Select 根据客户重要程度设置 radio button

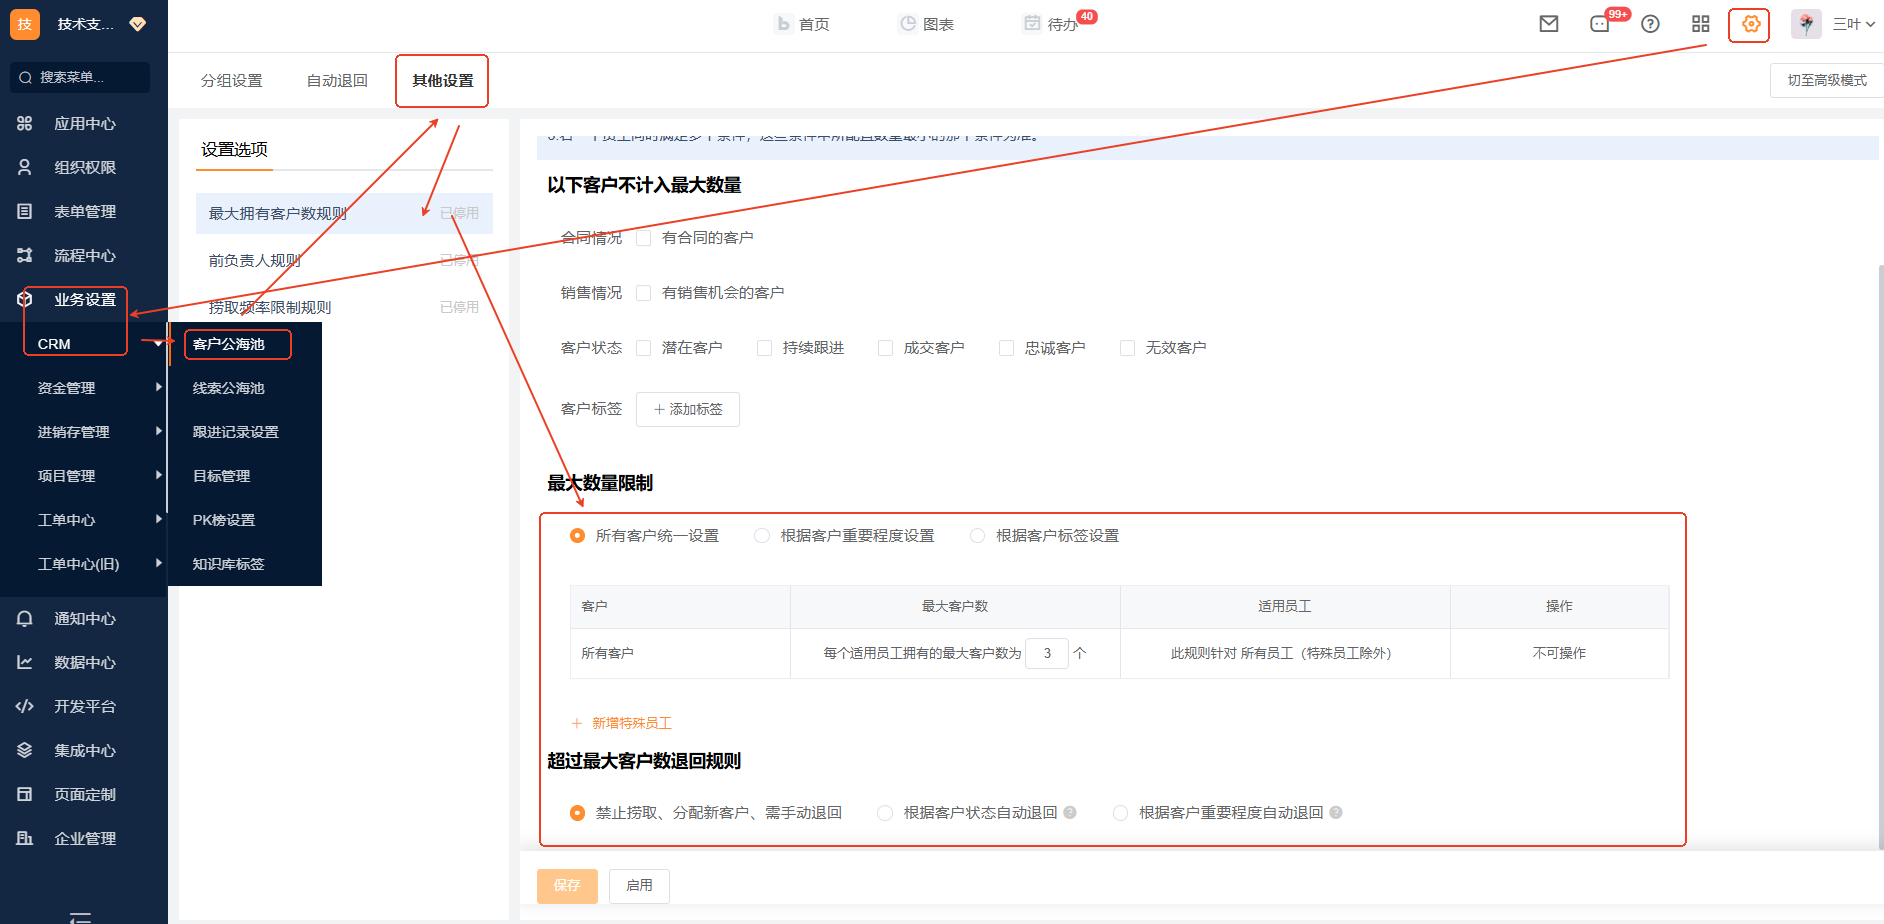click(x=762, y=535)
